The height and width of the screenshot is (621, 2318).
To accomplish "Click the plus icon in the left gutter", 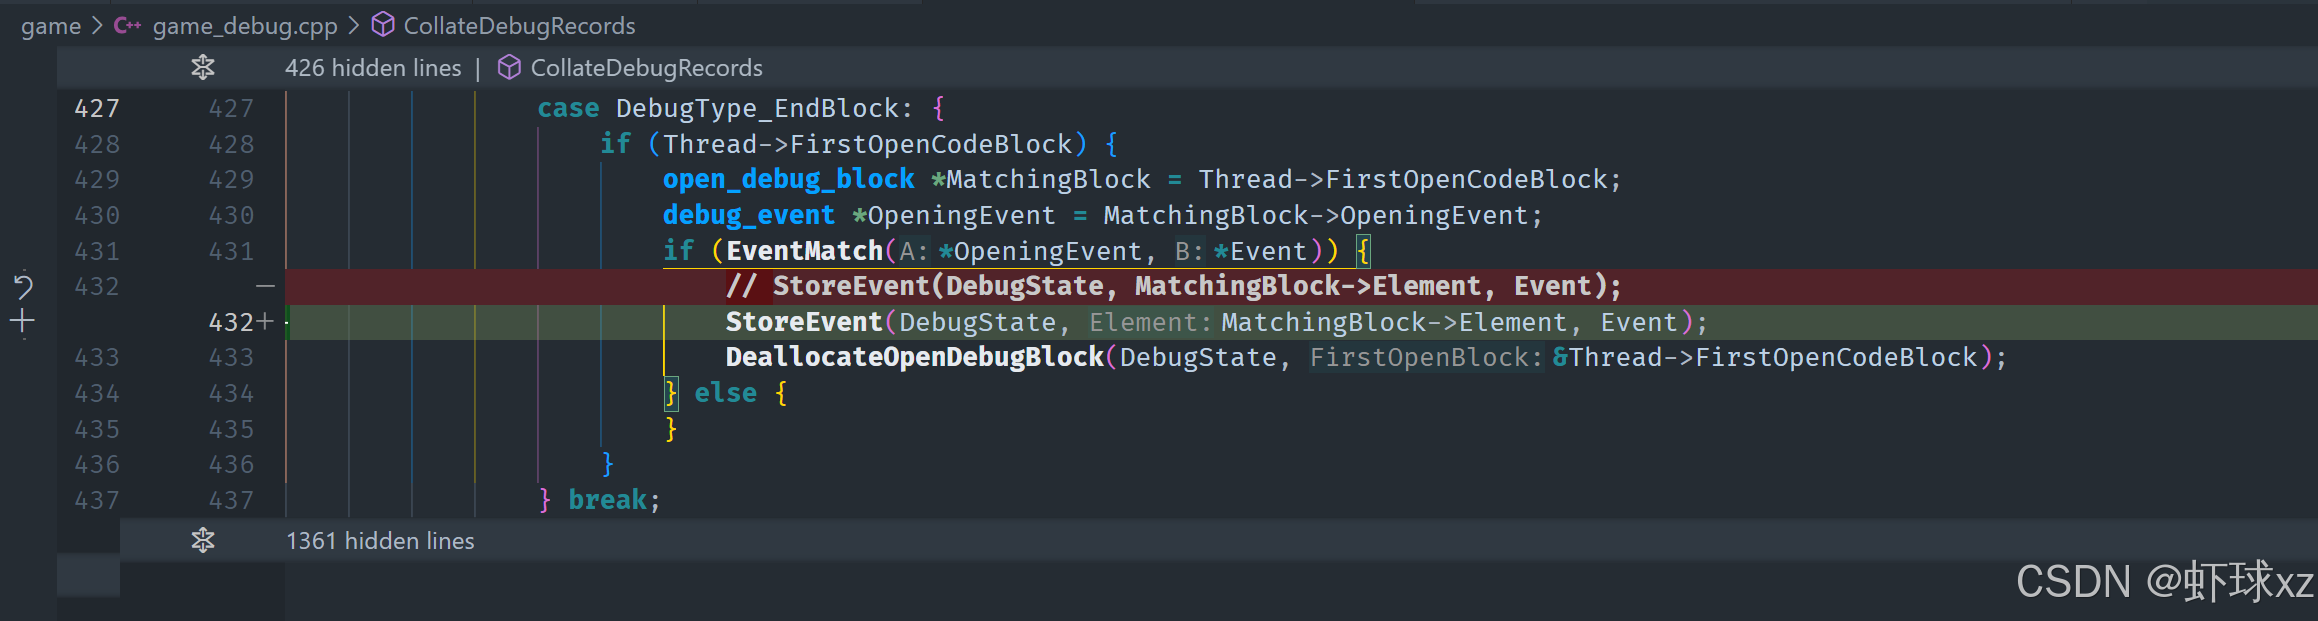I will click(x=22, y=321).
